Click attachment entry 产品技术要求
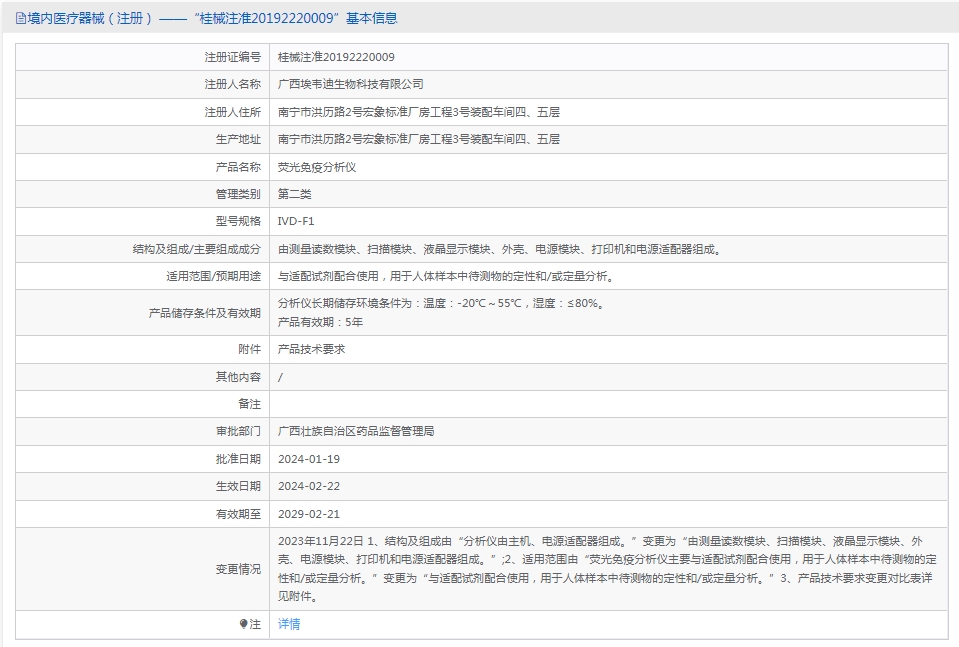959x647 pixels. [311, 349]
